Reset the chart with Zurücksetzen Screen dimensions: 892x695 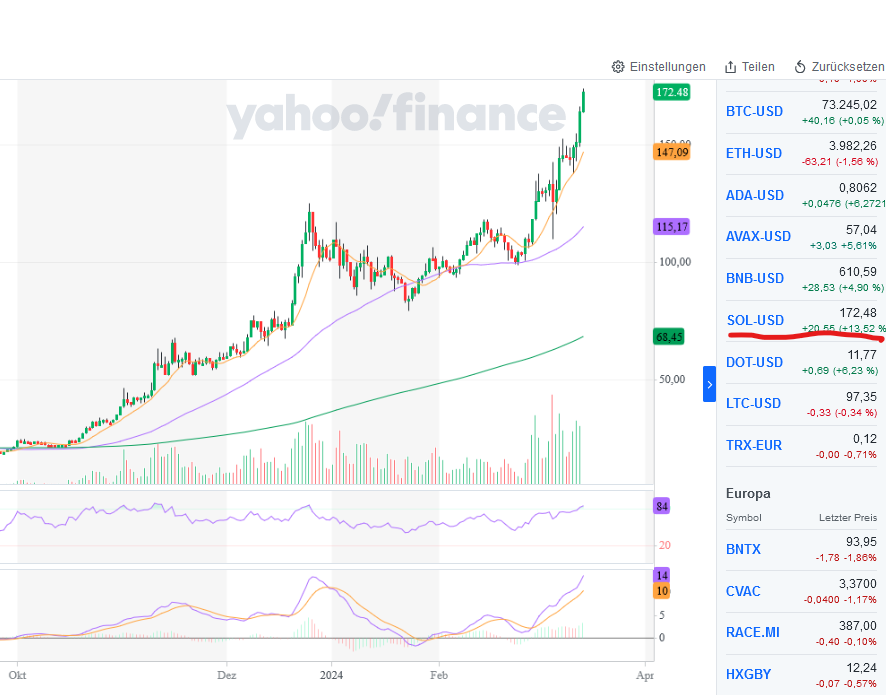point(848,67)
